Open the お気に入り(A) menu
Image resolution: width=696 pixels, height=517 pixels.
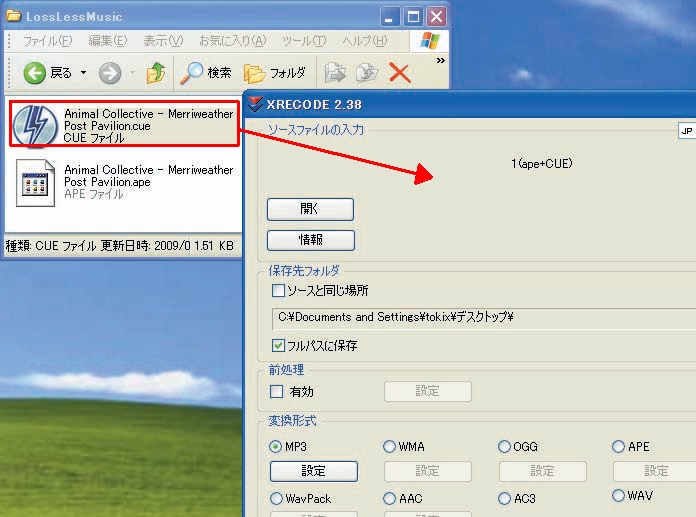tap(233, 41)
